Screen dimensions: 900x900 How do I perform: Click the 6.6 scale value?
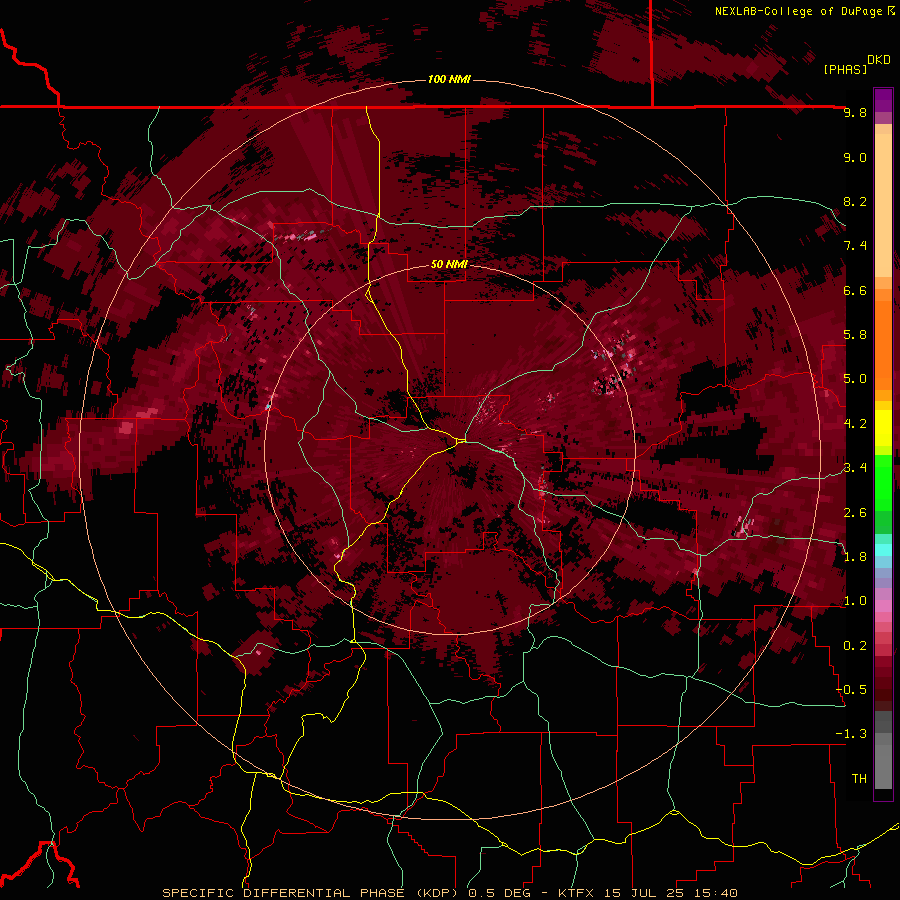tap(855, 290)
